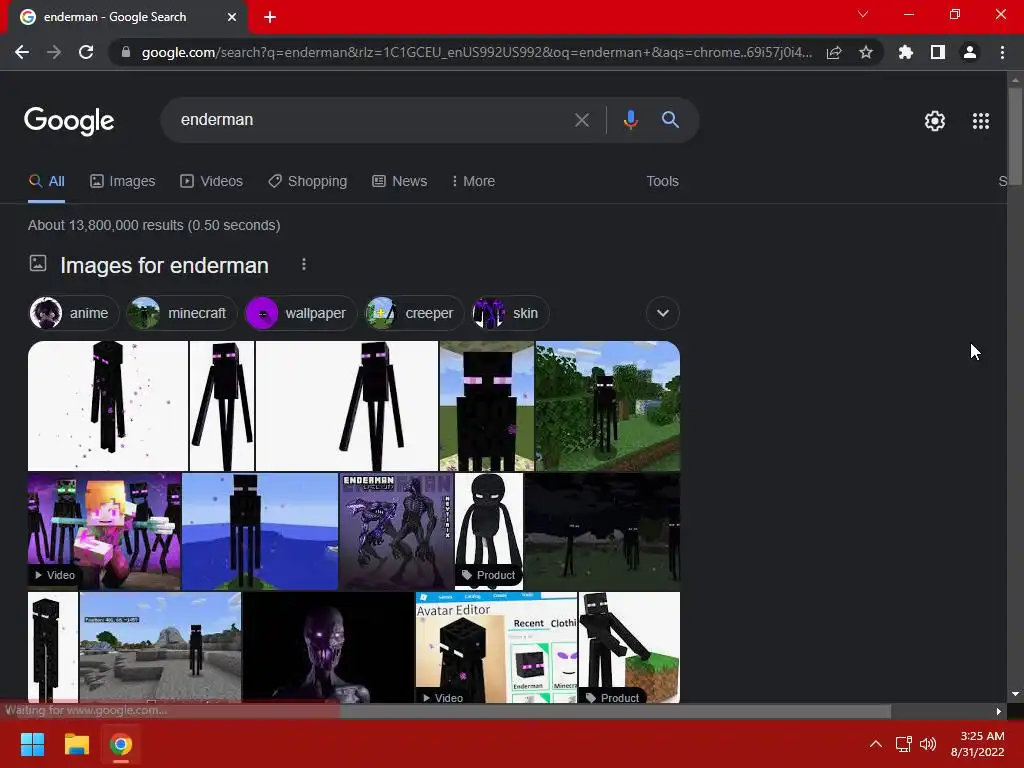
Task: Open the volume speaker tray icon
Action: (x=928, y=744)
